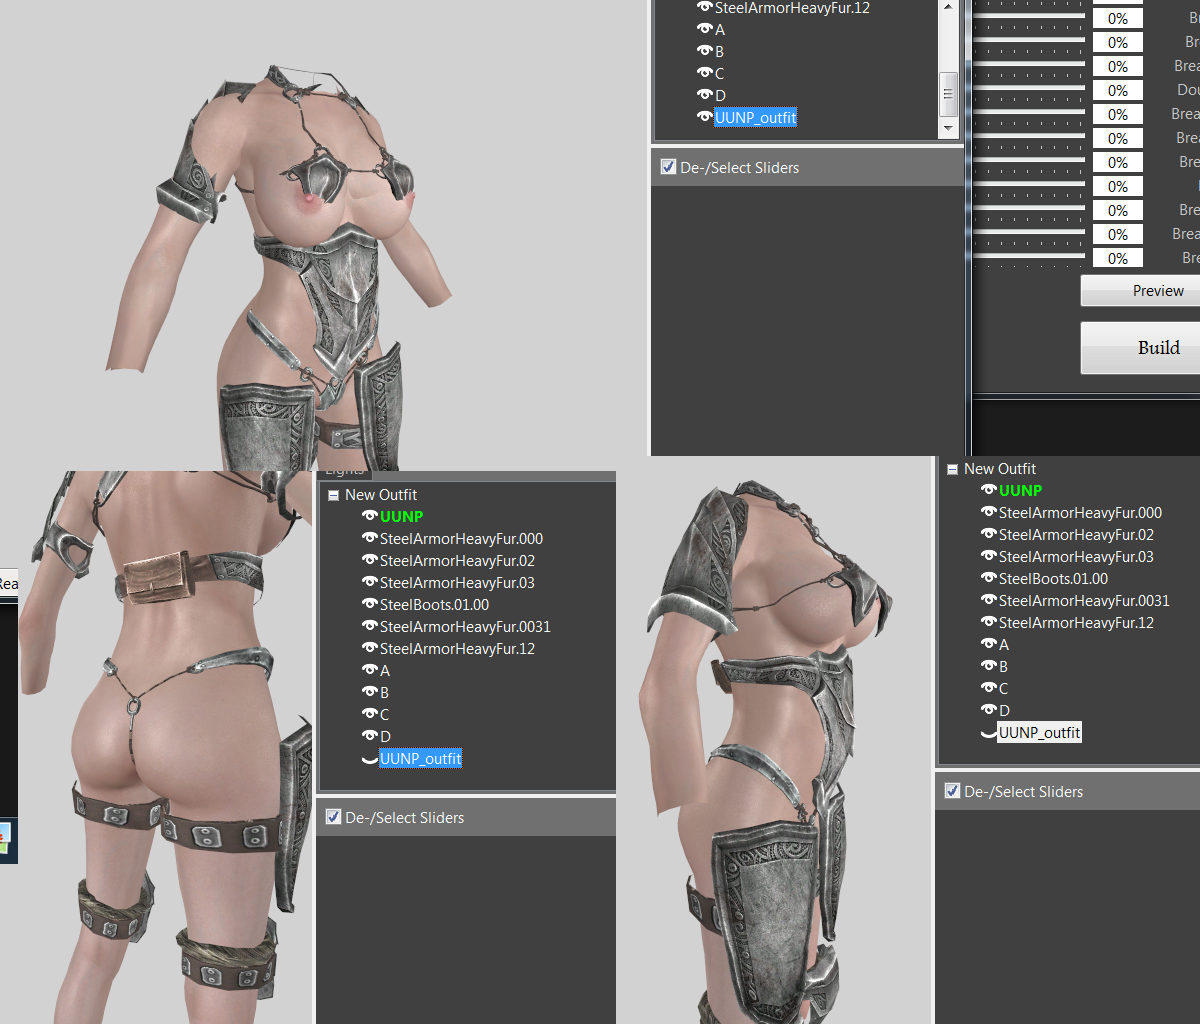Image resolution: width=1200 pixels, height=1024 pixels.
Task: Select mesh row B in lower-middle tree
Action: coord(384,693)
